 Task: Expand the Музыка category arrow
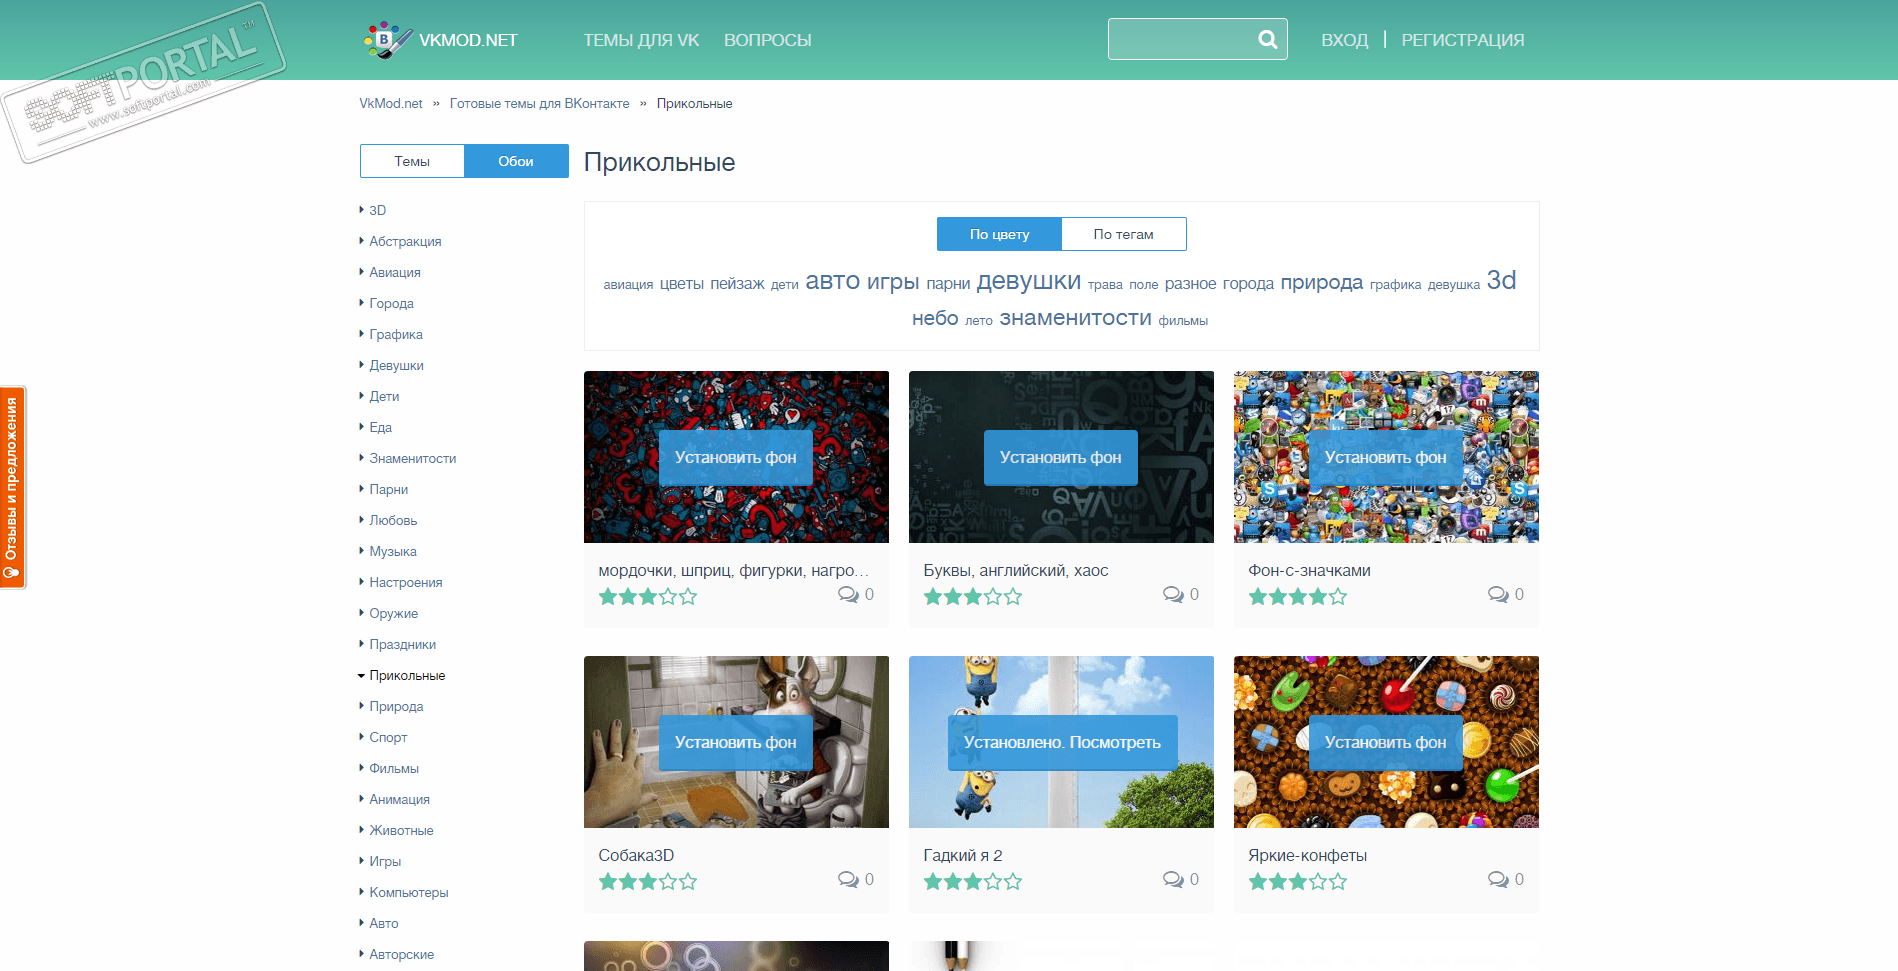(362, 551)
